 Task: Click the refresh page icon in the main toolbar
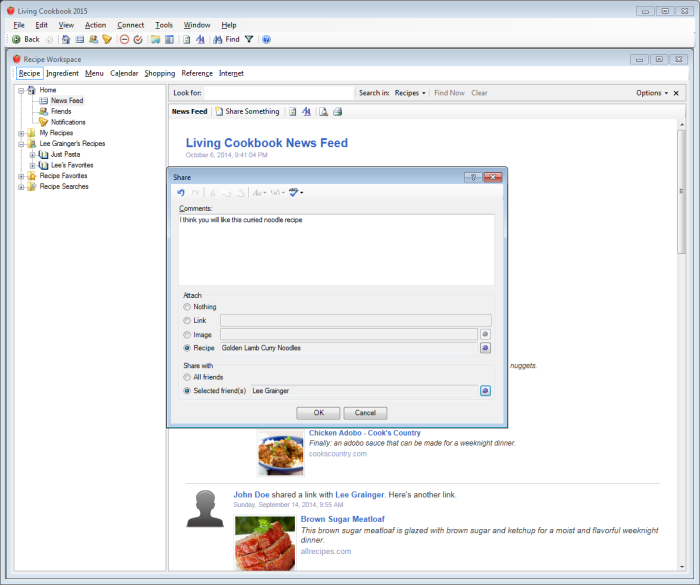pos(187,39)
